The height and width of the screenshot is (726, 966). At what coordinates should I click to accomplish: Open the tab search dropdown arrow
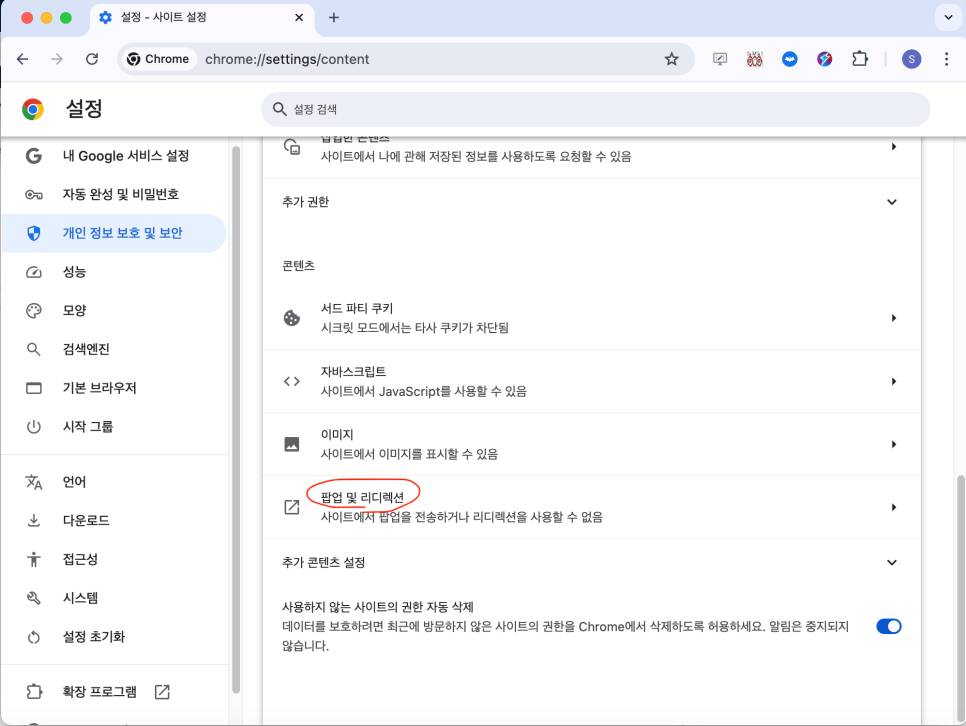coord(946,18)
